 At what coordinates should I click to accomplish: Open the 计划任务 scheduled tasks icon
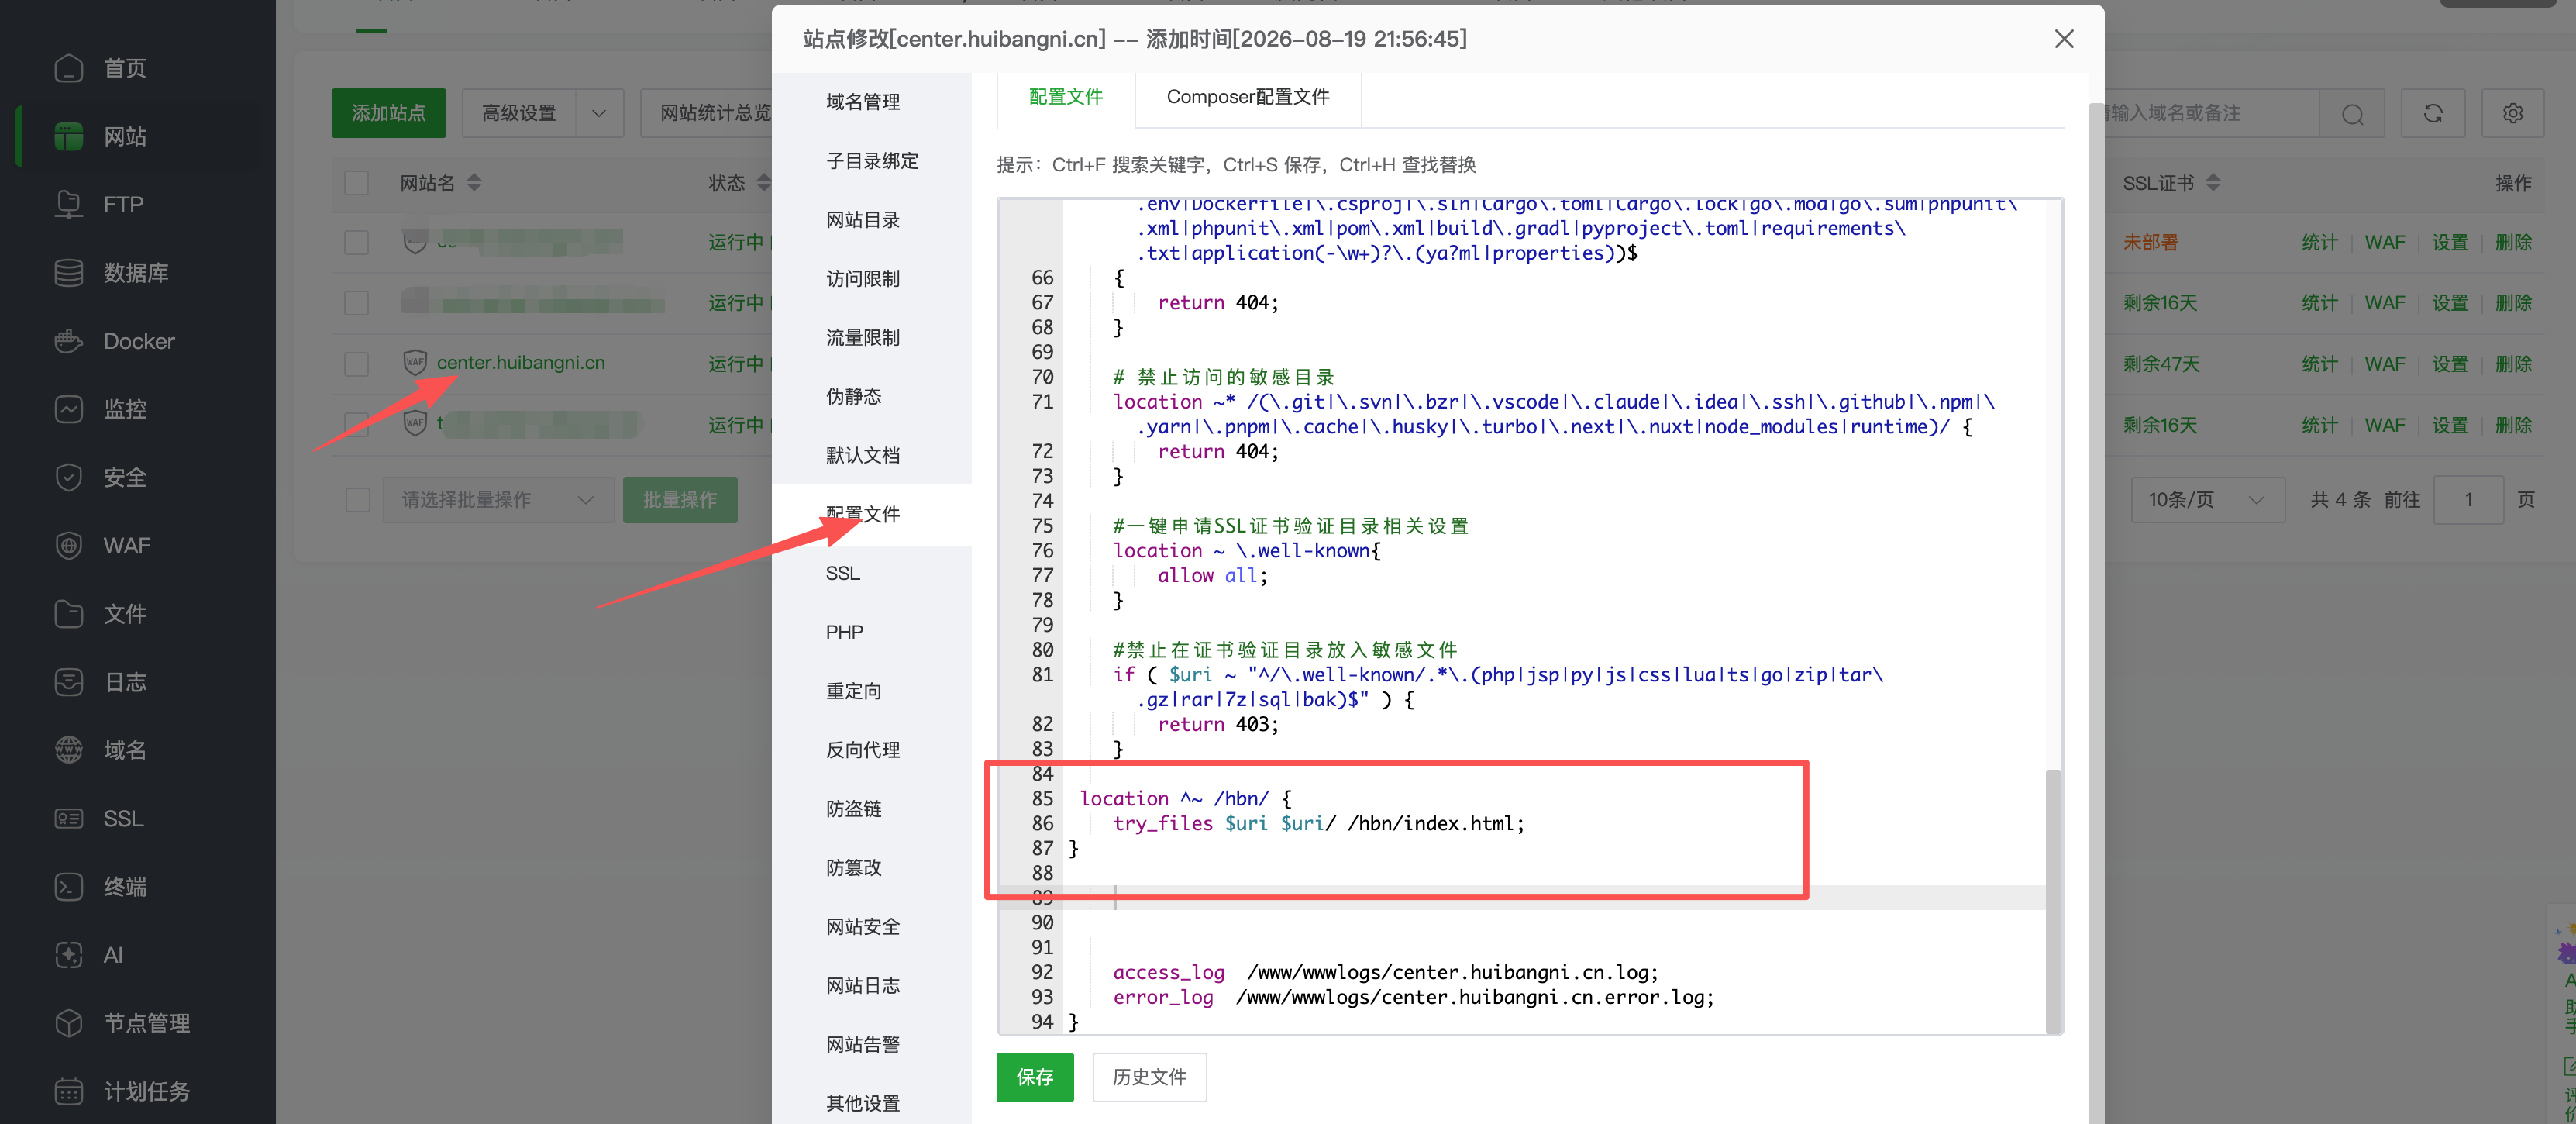pos(69,1091)
